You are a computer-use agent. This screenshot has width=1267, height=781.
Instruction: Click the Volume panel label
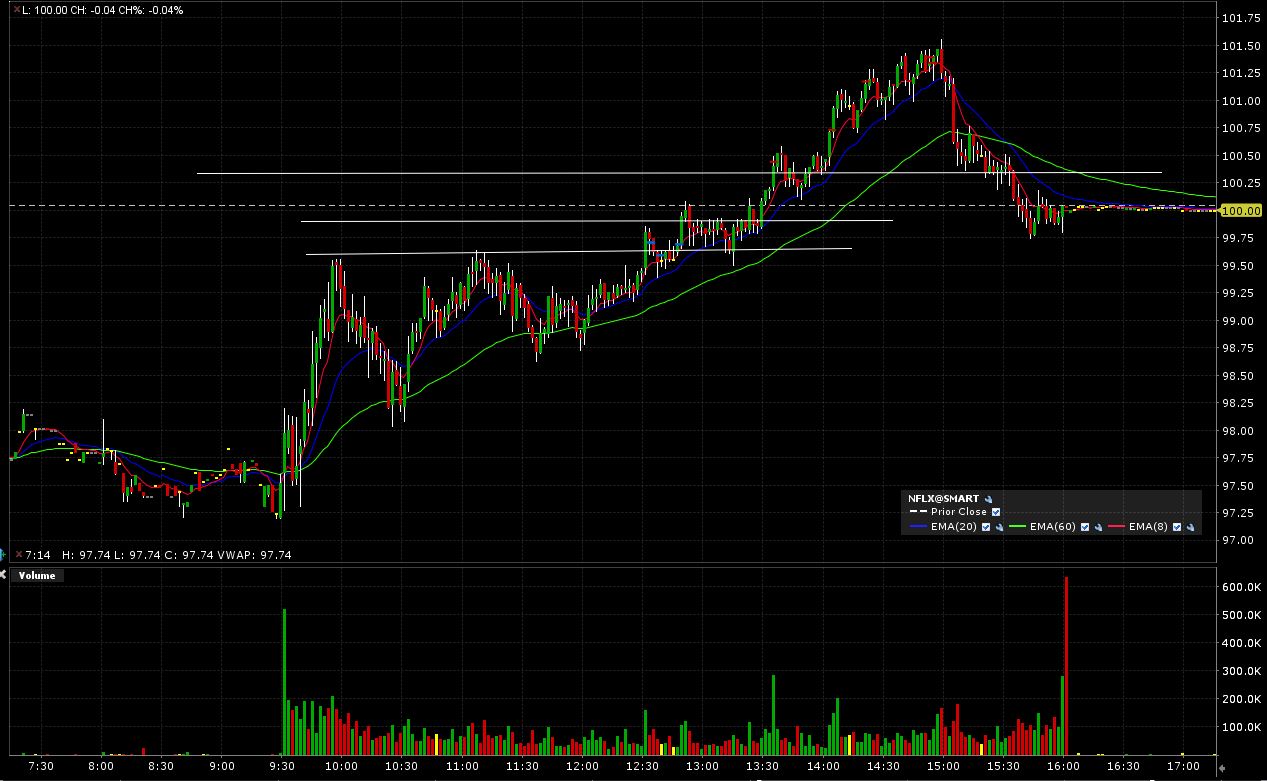click(x=37, y=576)
